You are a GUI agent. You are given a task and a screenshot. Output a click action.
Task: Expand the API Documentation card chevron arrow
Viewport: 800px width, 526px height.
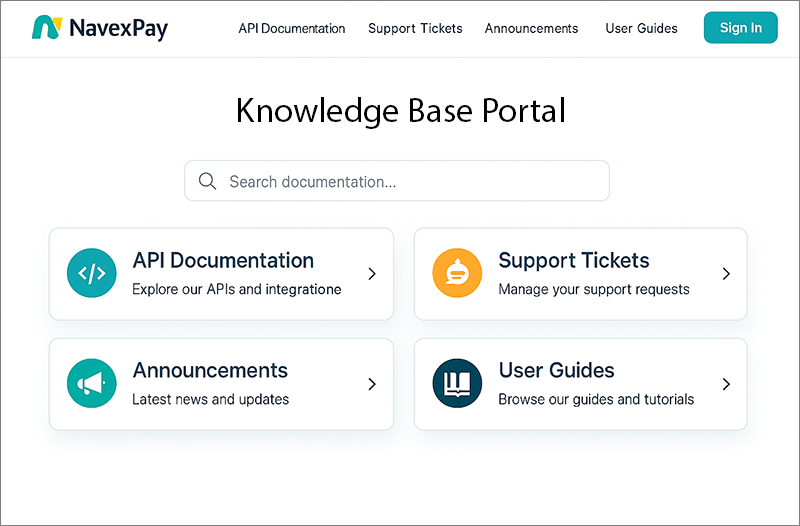[372, 274]
